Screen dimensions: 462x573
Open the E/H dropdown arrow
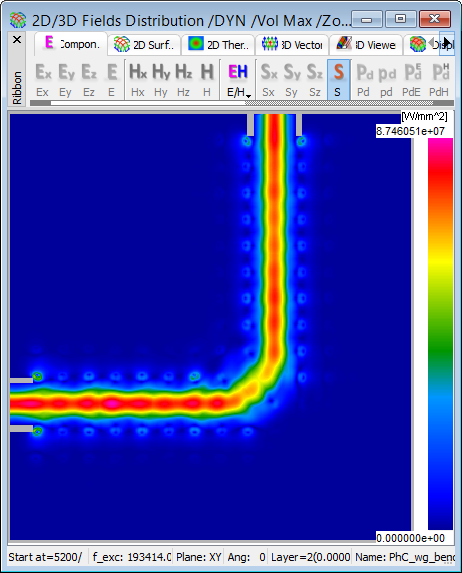pyautogui.click(x=249, y=96)
